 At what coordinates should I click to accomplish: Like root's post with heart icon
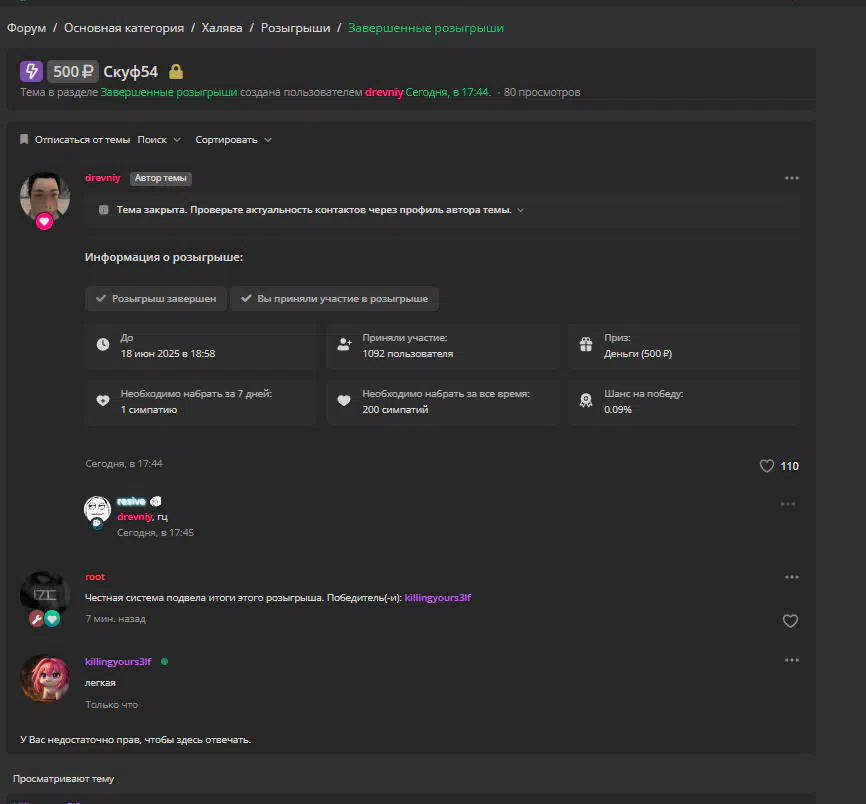pyautogui.click(x=790, y=621)
